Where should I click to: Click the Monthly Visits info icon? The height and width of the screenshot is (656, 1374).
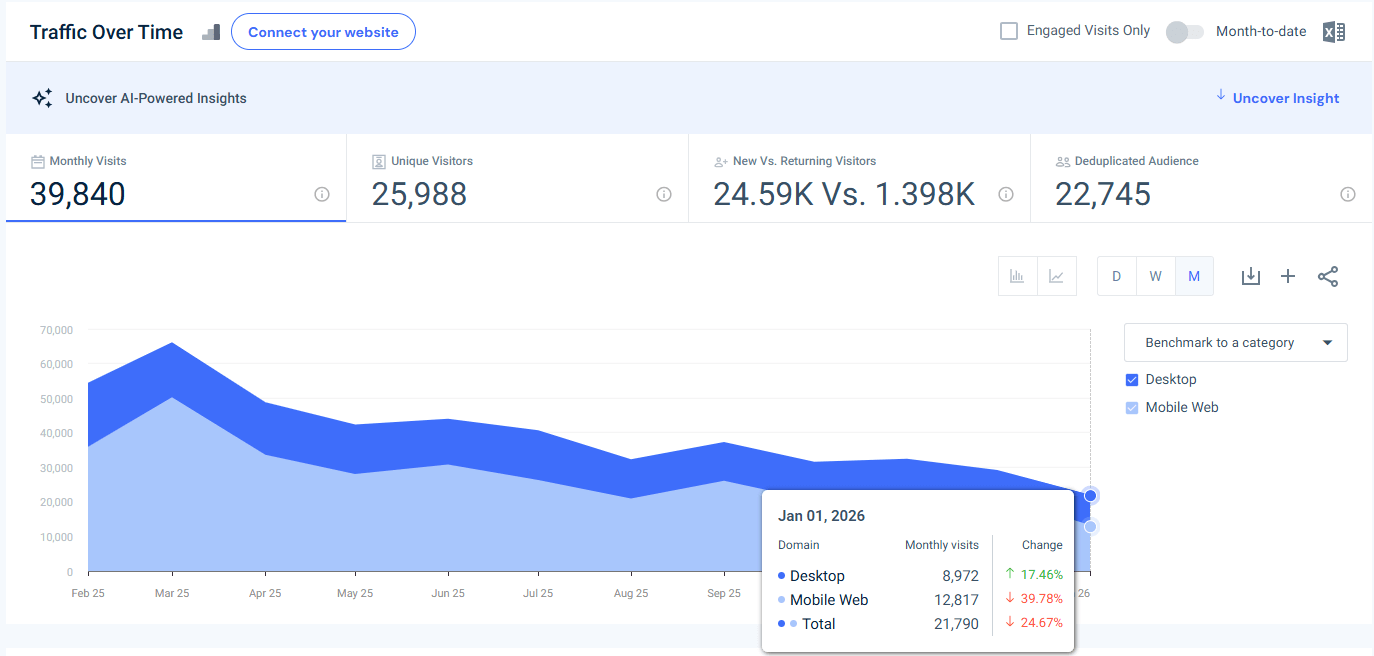(x=321, y=195)
